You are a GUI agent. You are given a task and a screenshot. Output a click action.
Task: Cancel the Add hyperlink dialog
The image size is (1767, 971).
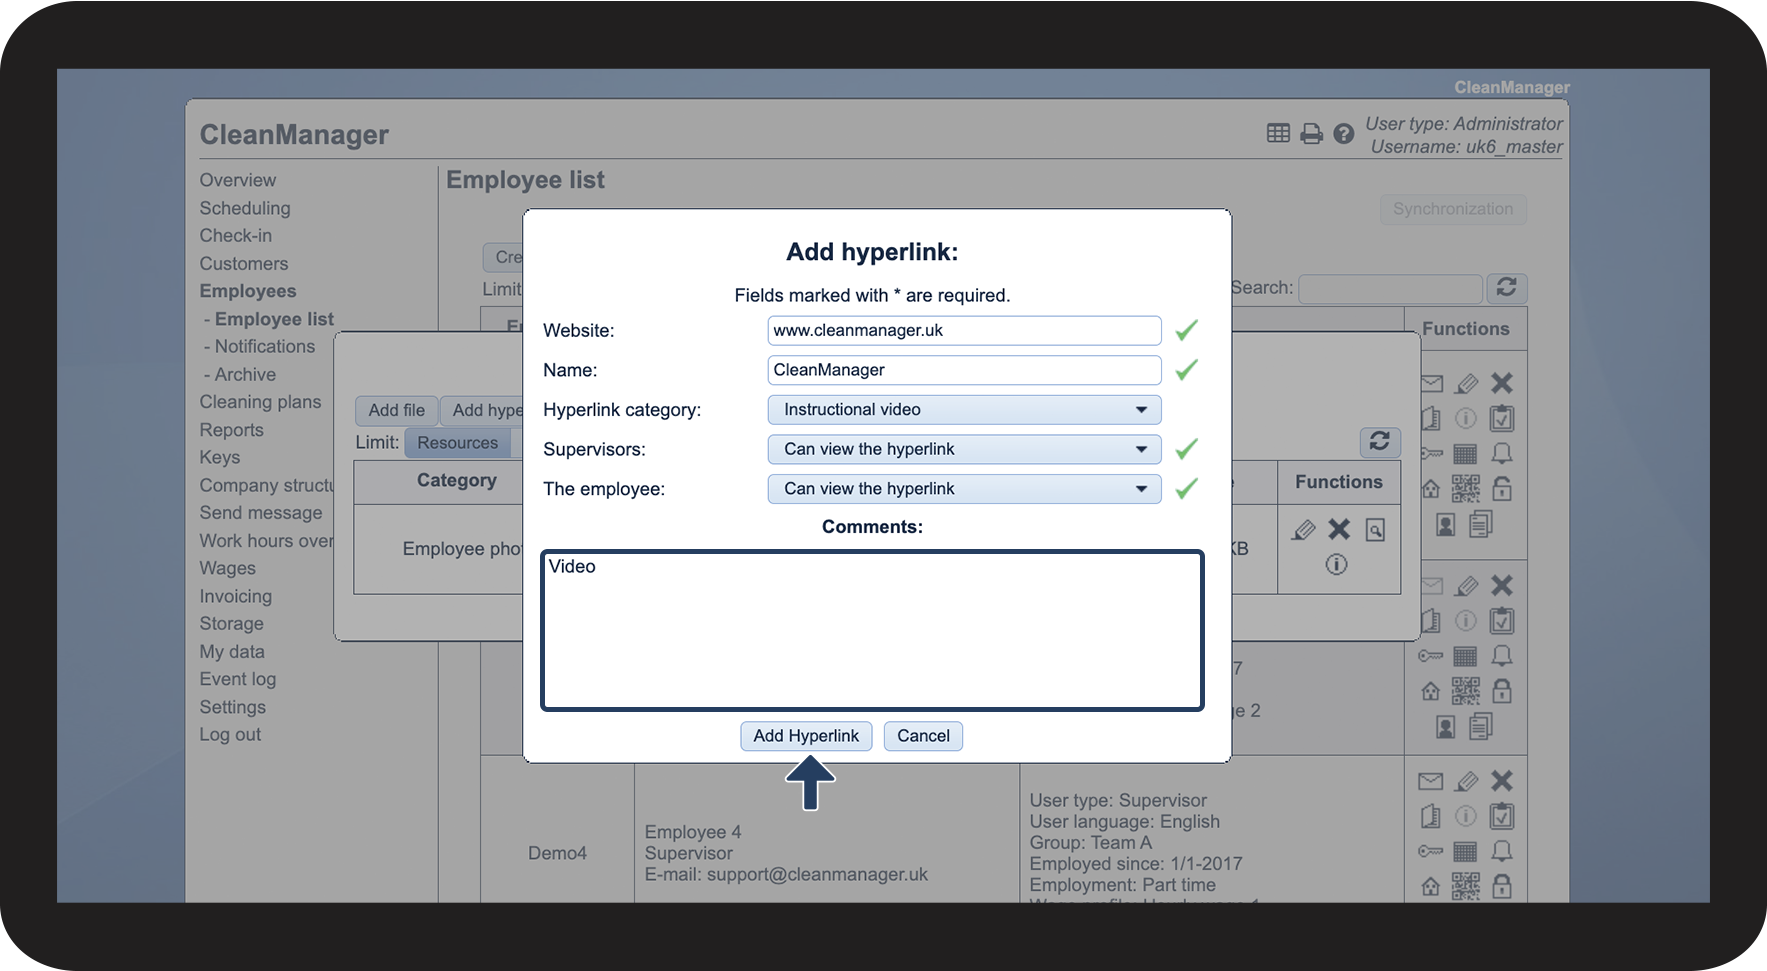click(x=923, y=736)
